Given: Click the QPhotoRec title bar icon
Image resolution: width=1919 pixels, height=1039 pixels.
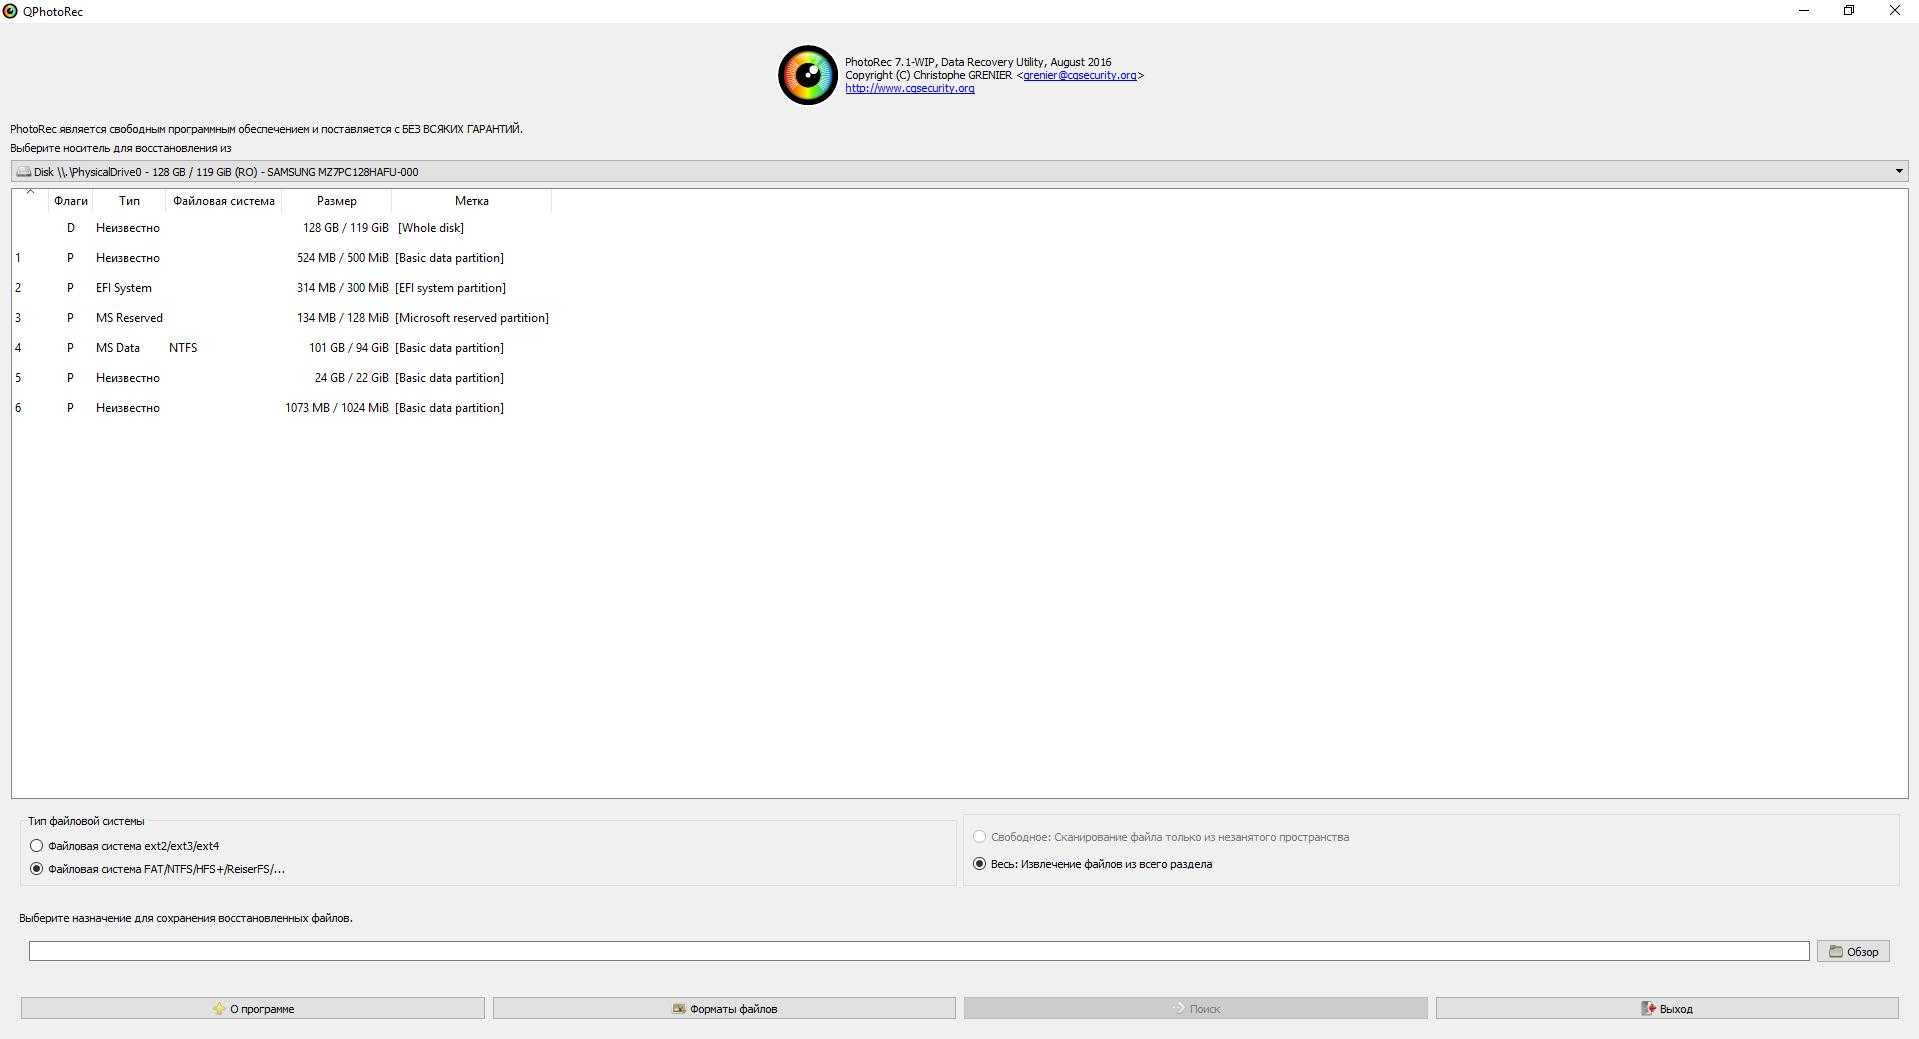Looking at the screenshot, I should [x=10, y=11].
